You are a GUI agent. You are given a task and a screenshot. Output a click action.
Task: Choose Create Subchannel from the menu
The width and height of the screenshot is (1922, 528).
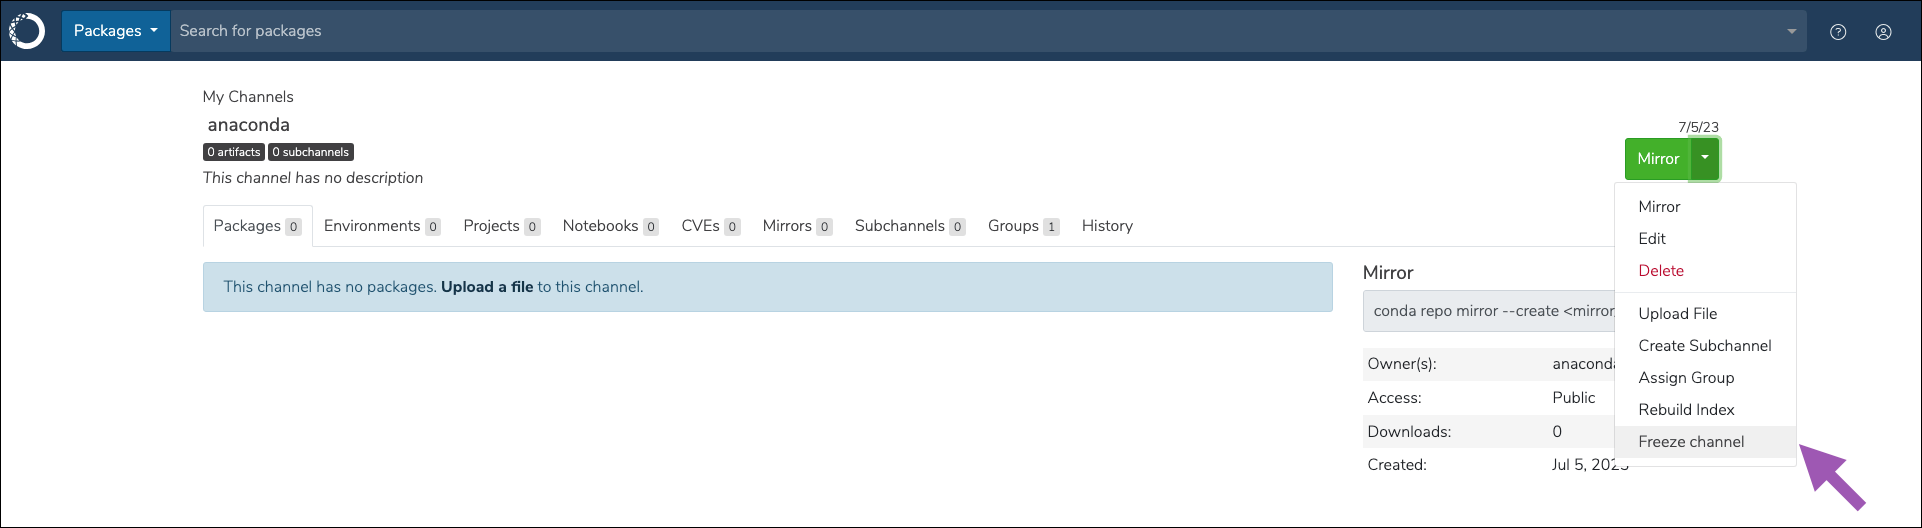1706,345
